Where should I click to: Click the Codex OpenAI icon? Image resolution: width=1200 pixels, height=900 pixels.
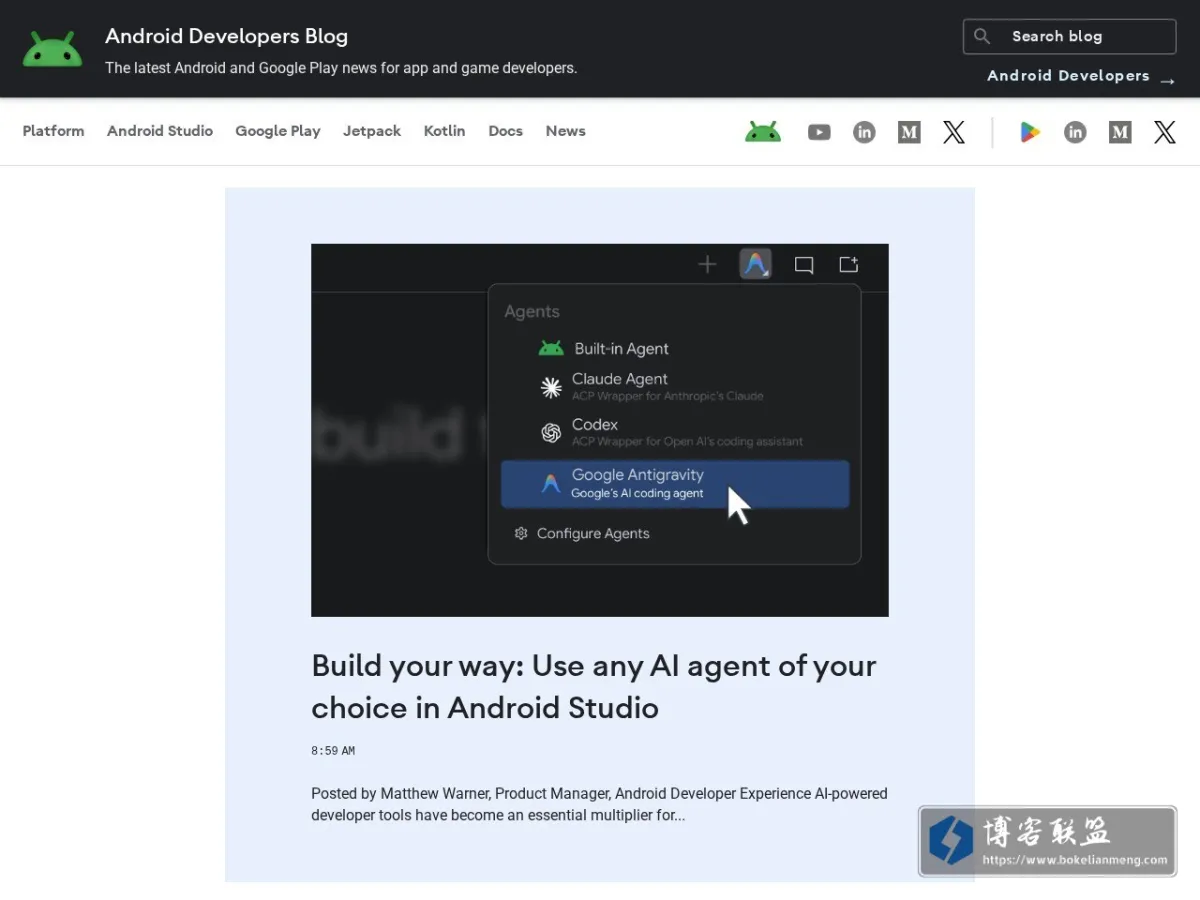[551, 433]
